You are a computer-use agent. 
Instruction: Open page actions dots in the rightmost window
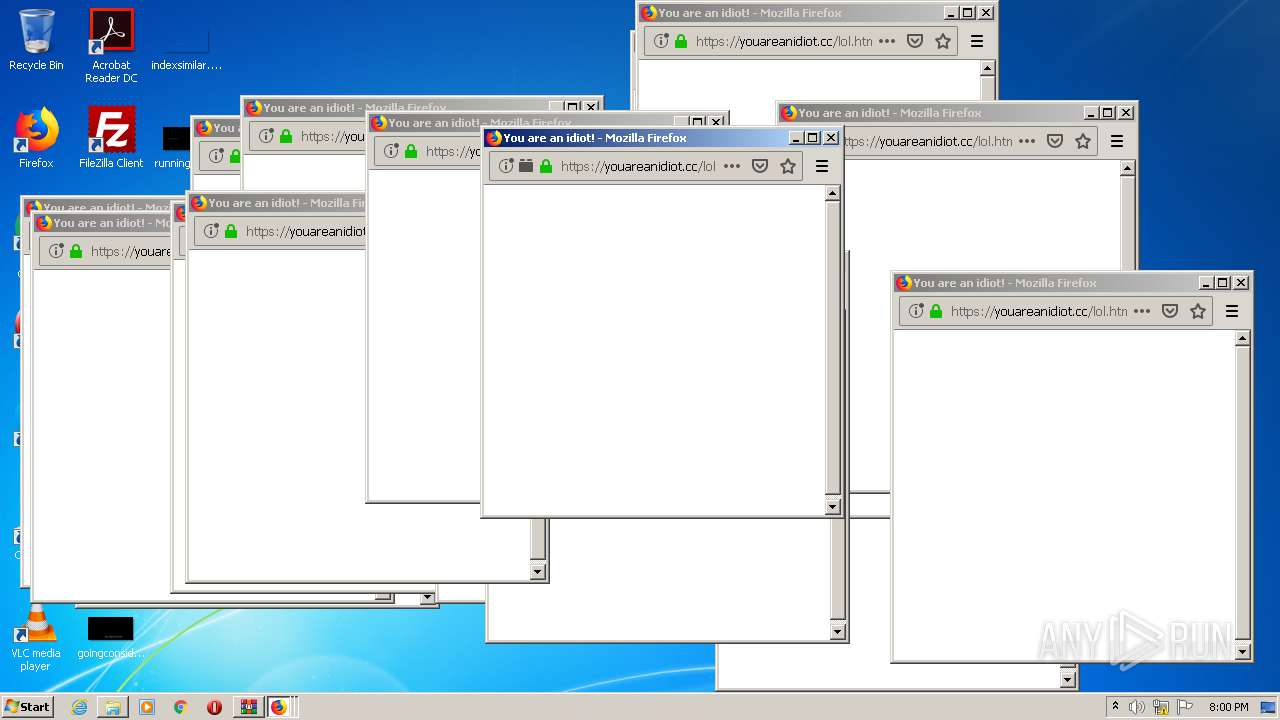(1141, 311)
